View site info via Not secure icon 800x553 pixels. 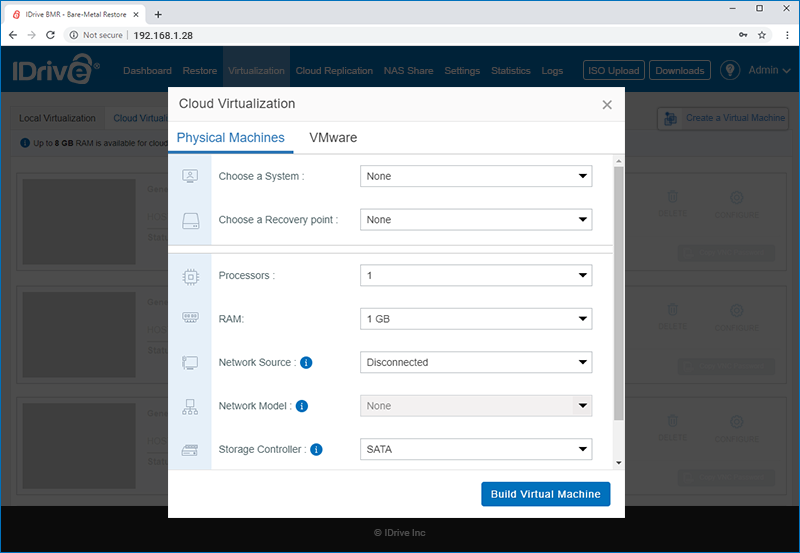74,35
